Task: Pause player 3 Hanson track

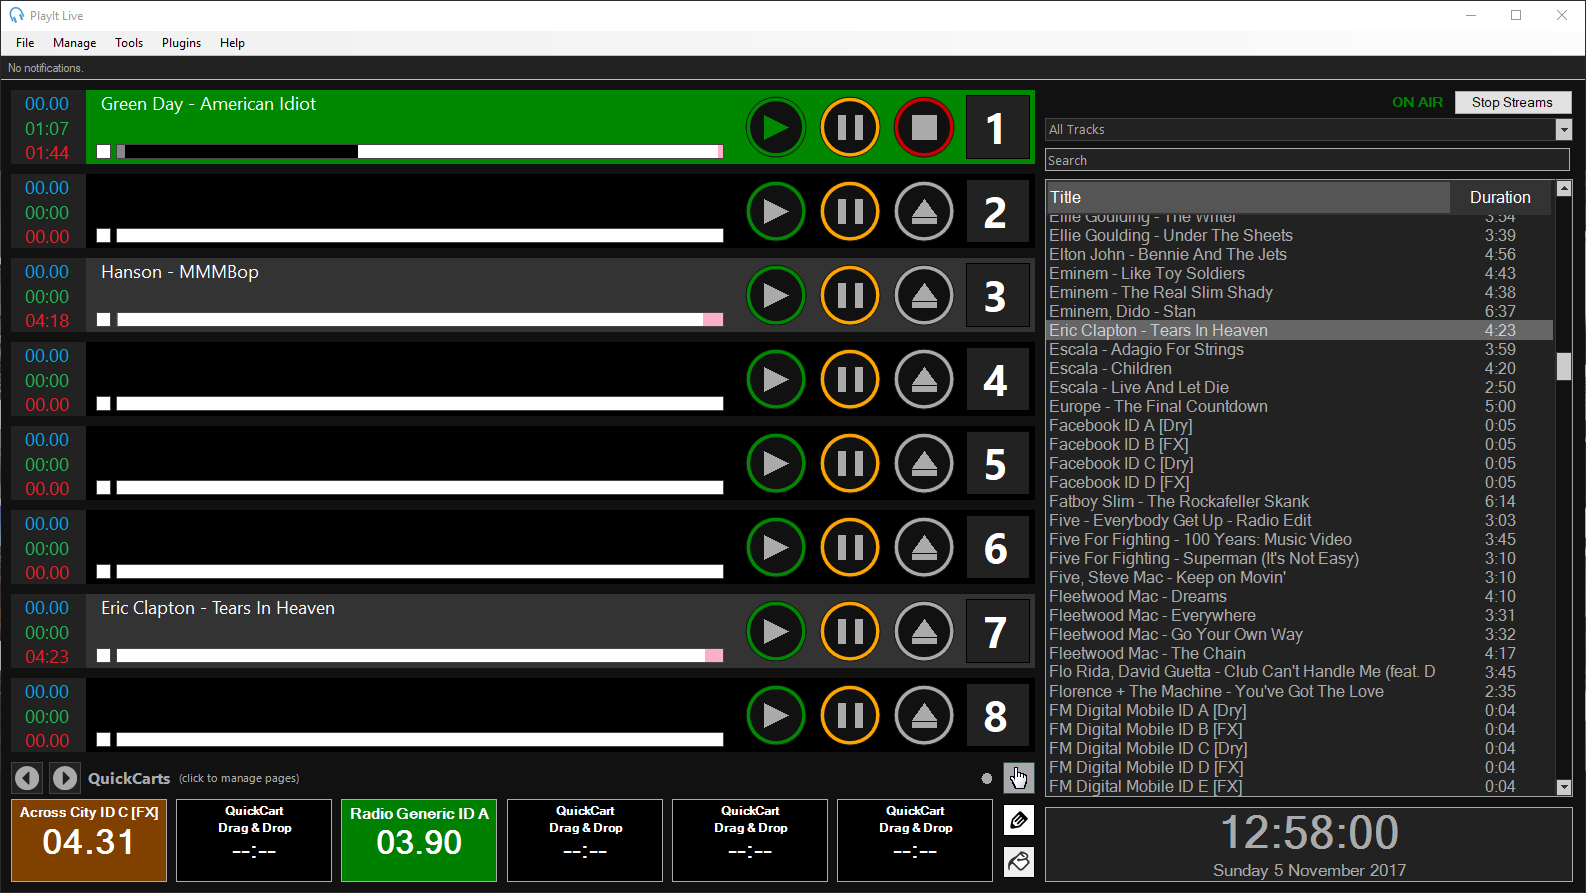Action: click(850, 296)
